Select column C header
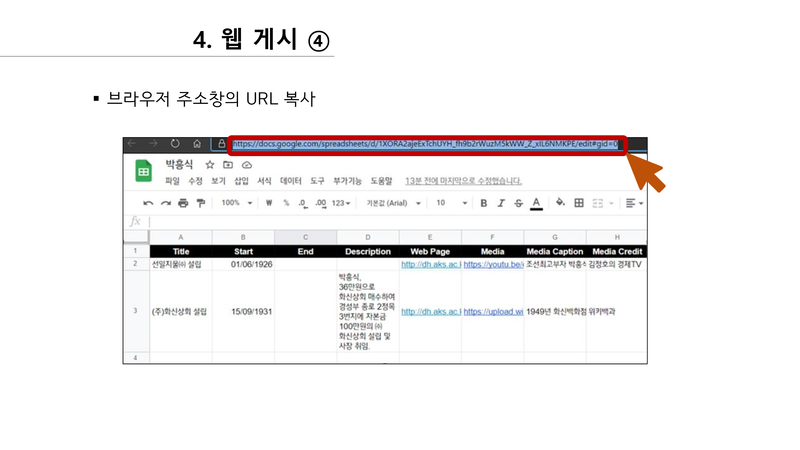 (x=306, y=237)
